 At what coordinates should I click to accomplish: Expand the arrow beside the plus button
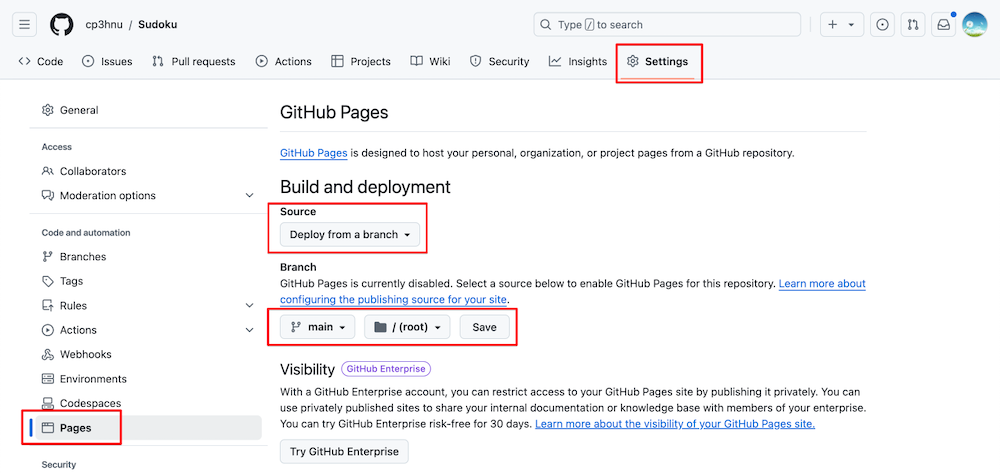[x=851, y=25]
